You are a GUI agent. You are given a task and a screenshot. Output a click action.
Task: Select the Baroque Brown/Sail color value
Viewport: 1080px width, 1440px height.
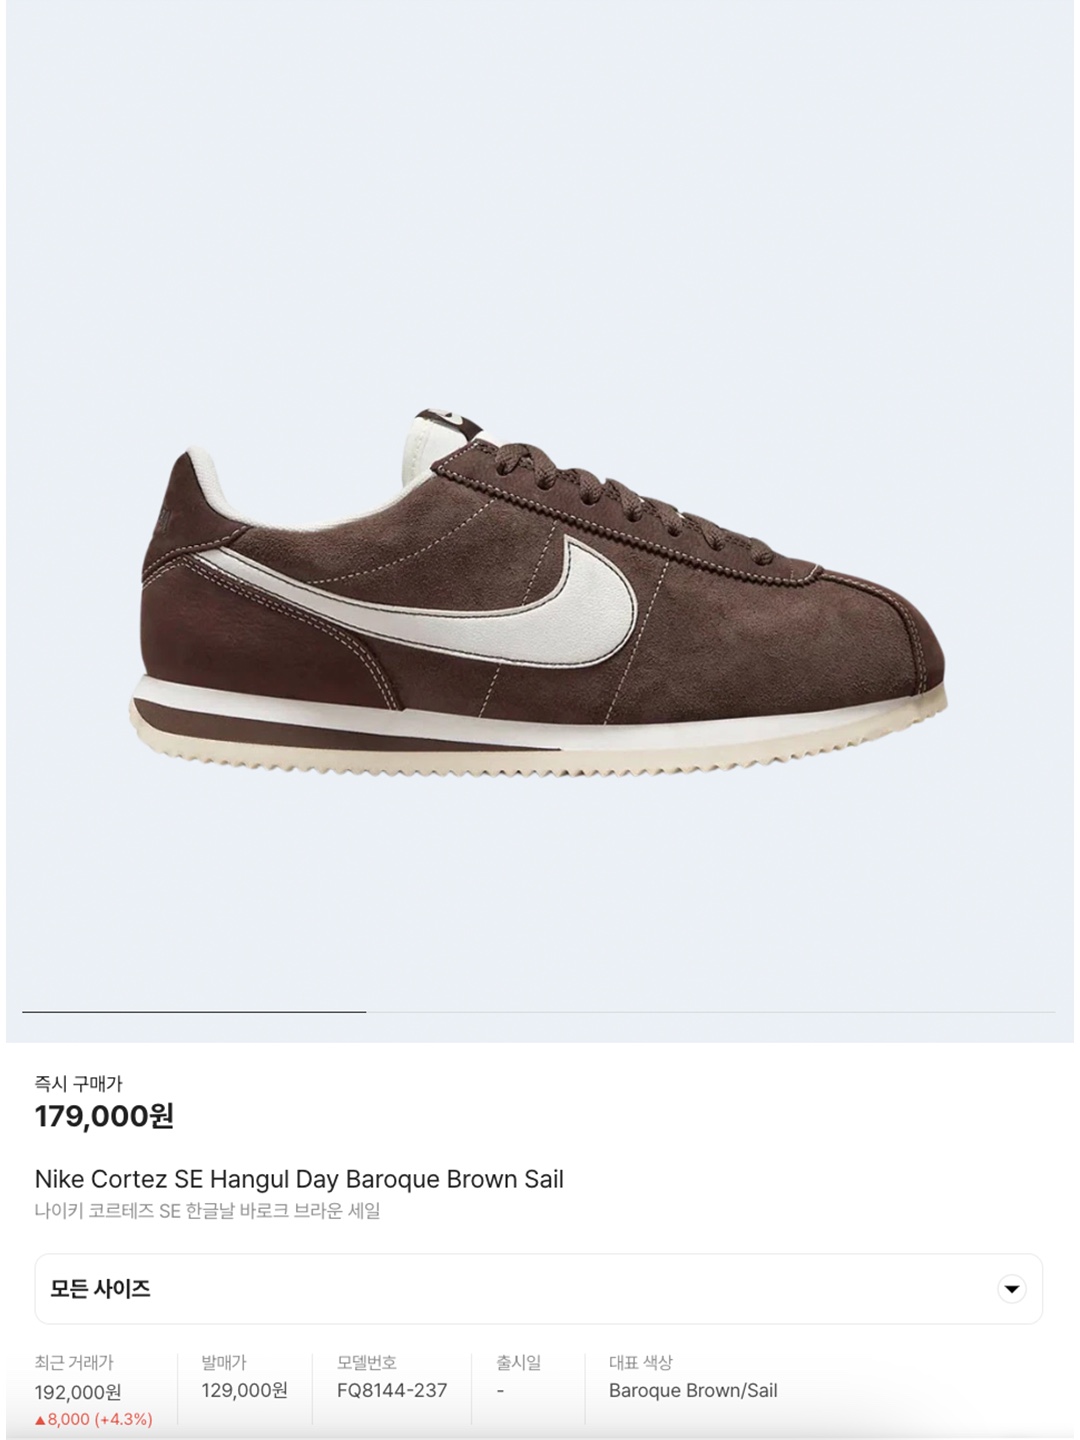pyautogui.click(x=693, y=1390)
